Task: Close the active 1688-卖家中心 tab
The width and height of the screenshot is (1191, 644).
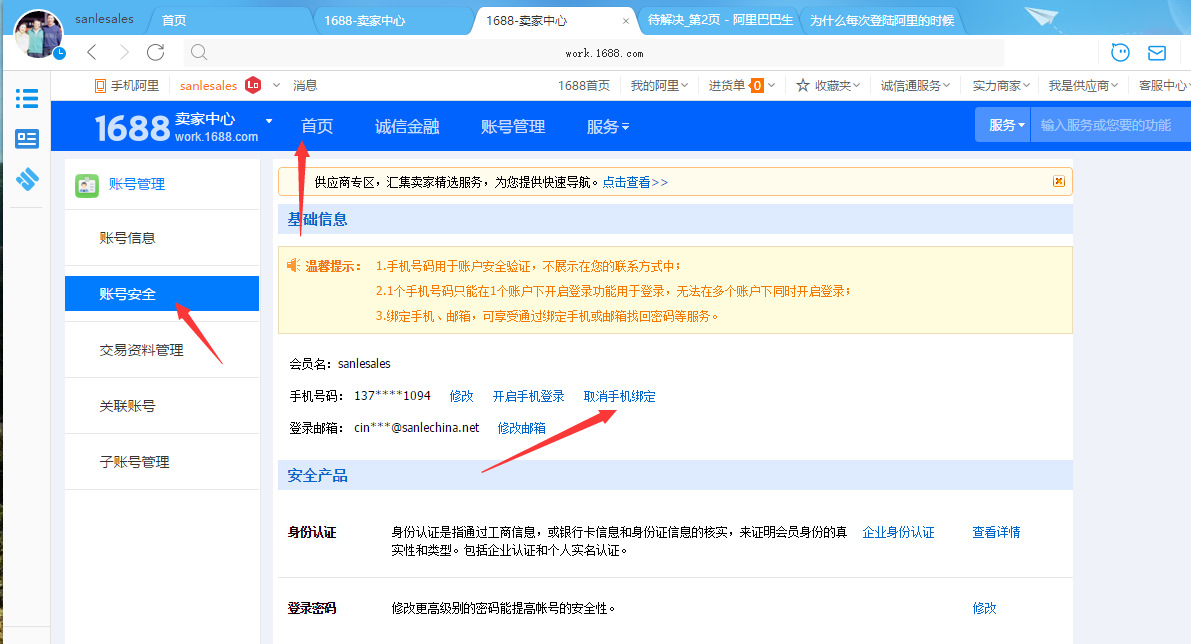Action: pos(626,21)
